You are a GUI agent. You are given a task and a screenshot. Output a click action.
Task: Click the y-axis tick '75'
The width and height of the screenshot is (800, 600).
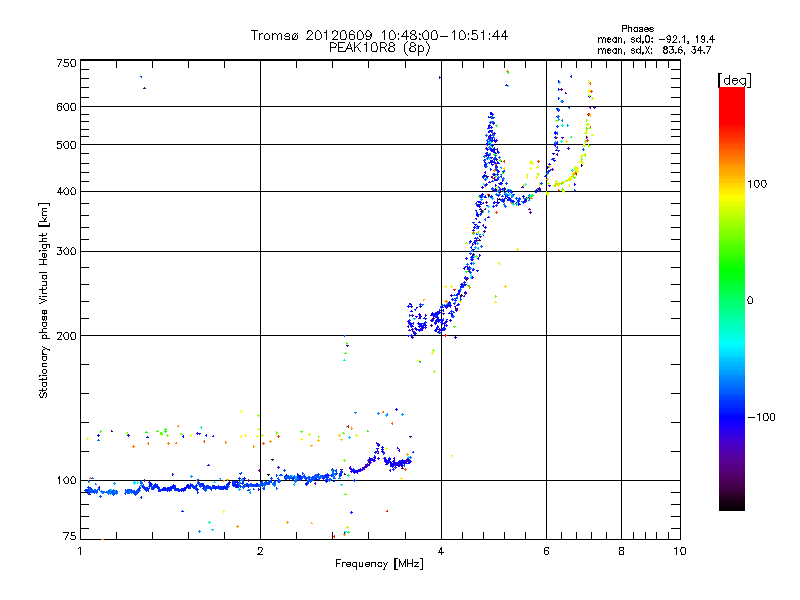pyautogui.click(x=70, y=536)
